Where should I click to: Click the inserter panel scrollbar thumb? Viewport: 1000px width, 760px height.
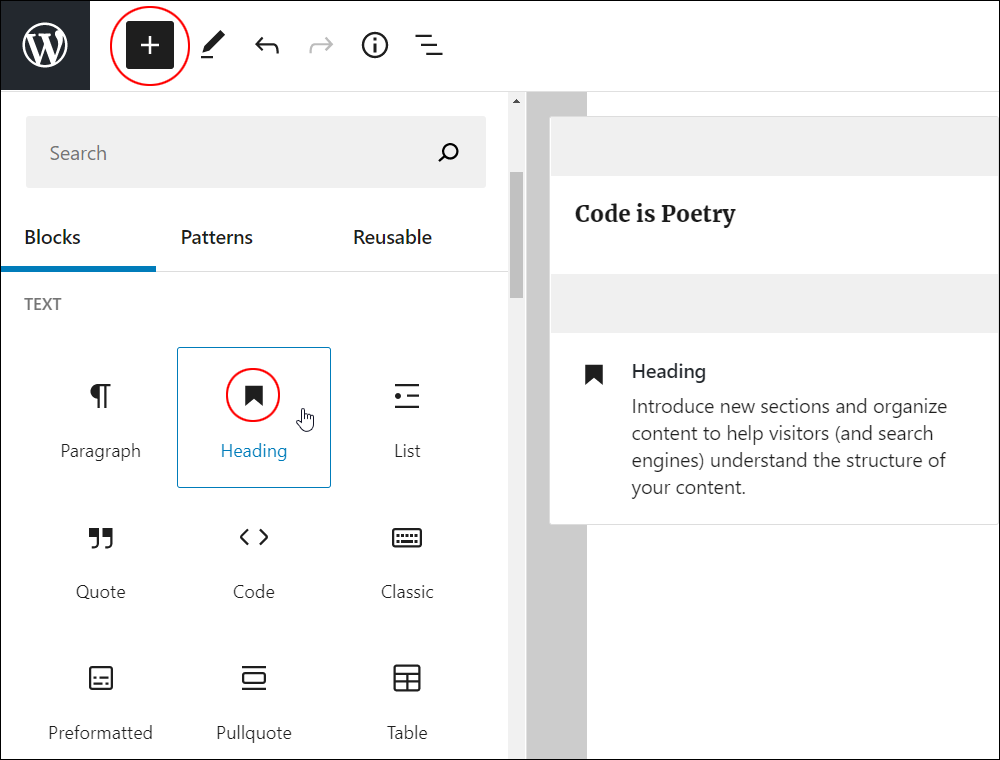(517, 235)
